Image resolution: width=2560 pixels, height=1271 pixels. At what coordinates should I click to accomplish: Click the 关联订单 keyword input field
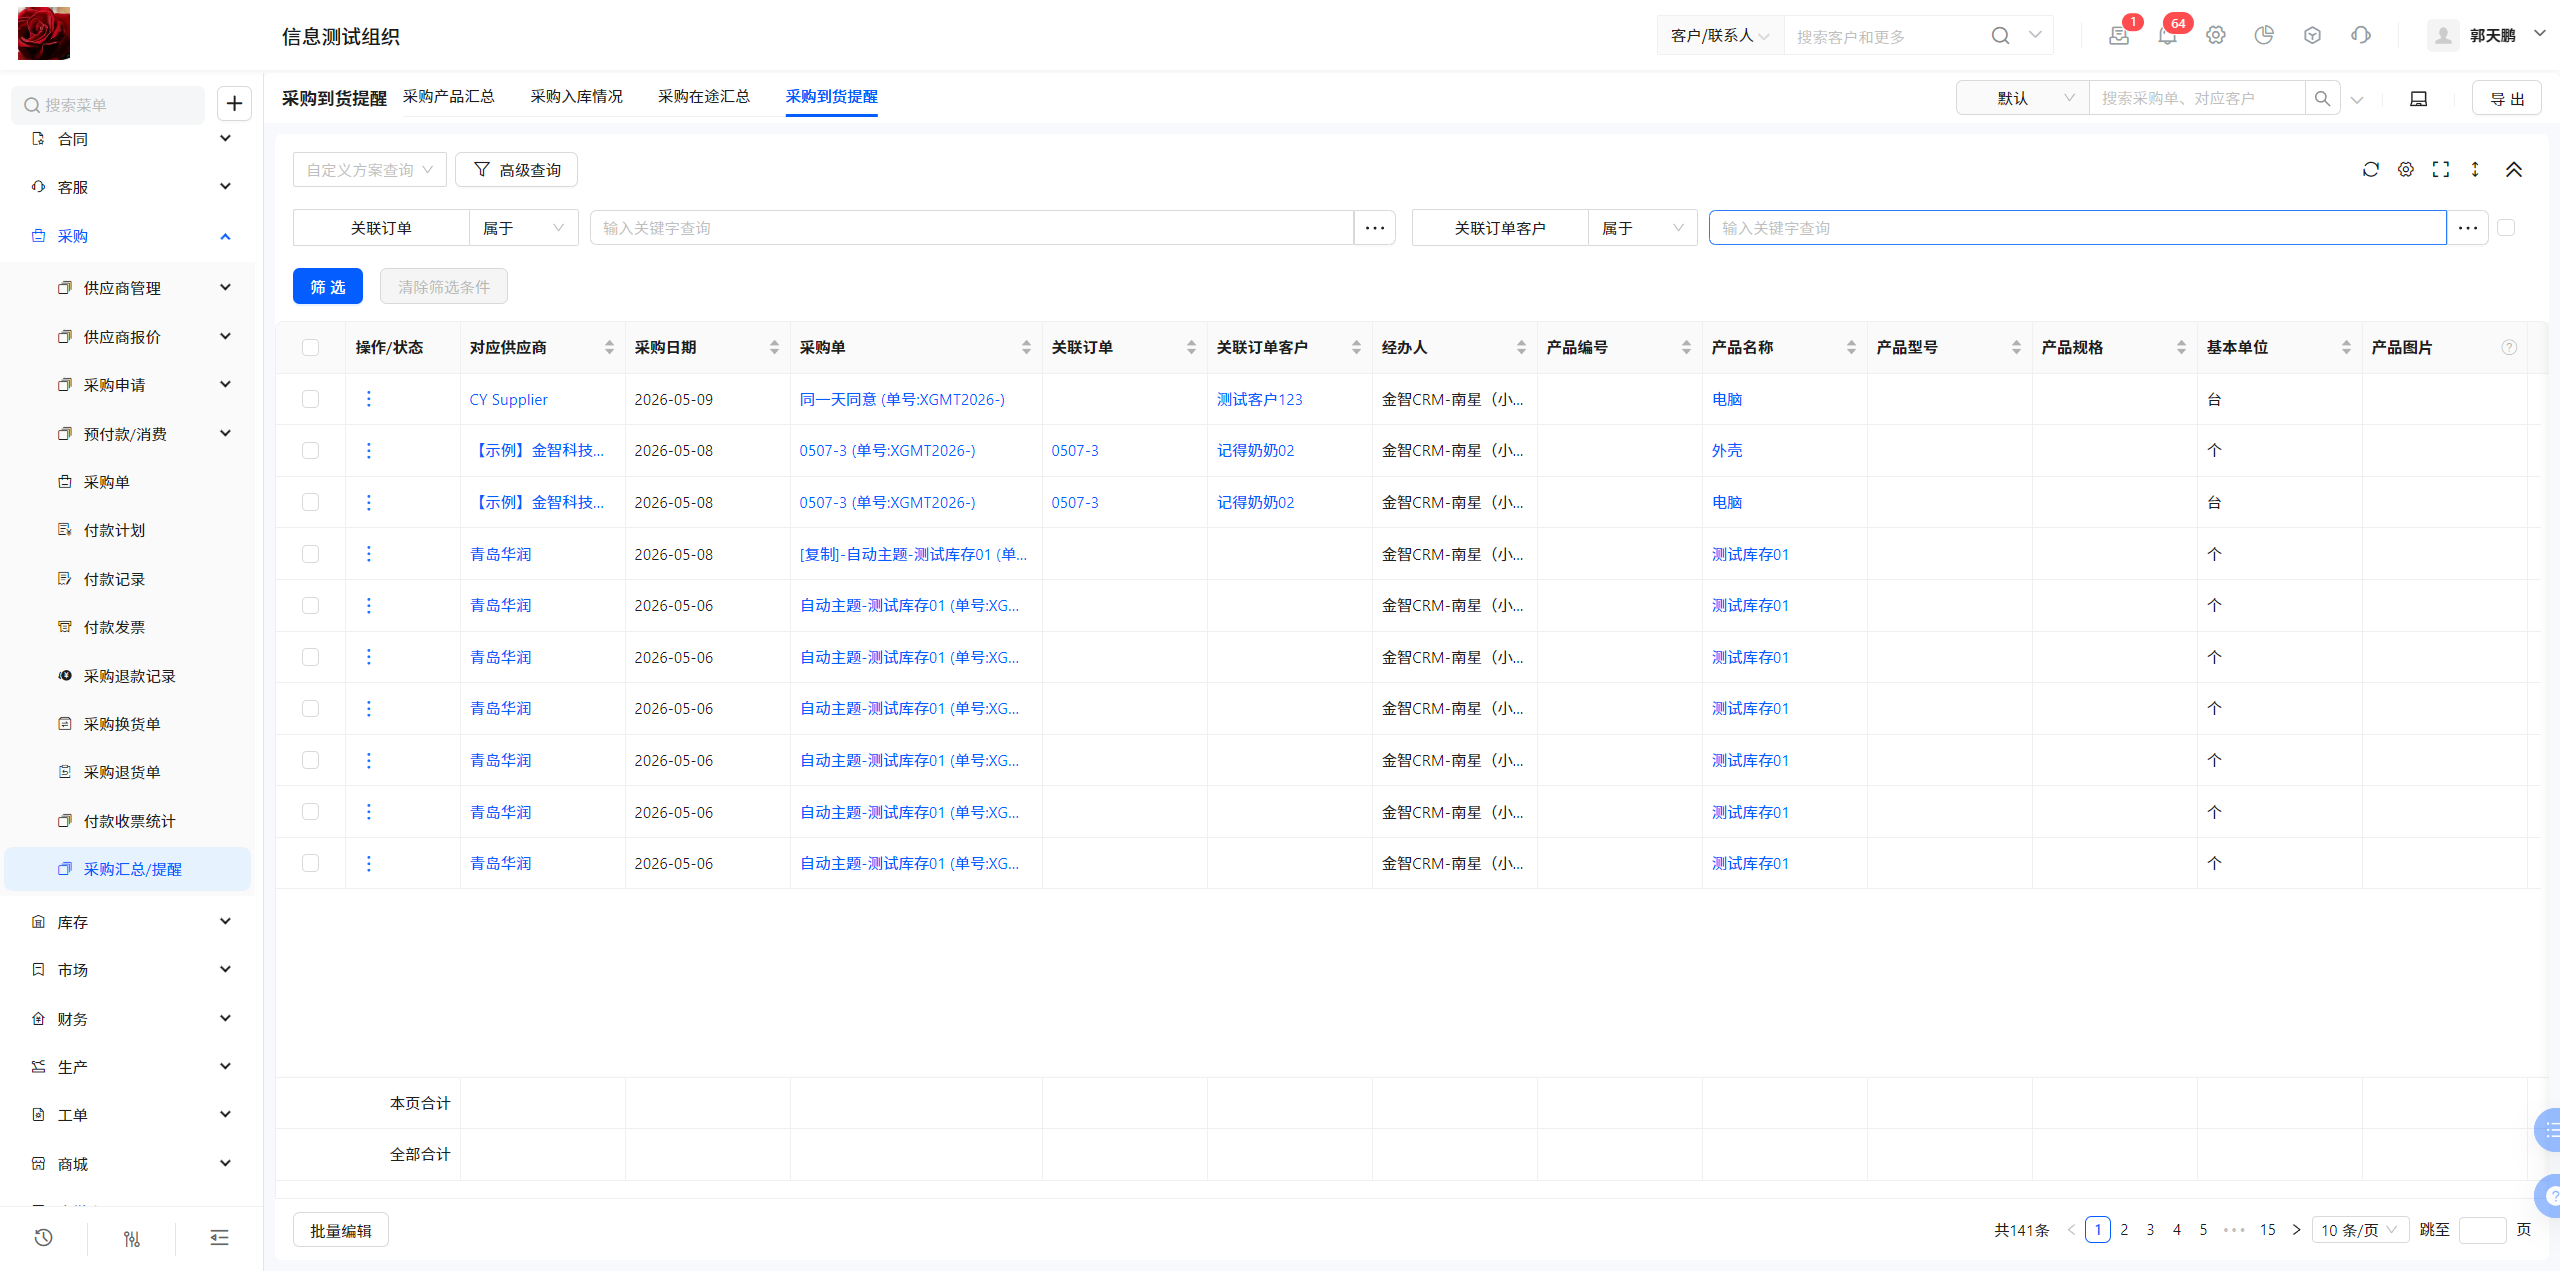click(971, 228)
